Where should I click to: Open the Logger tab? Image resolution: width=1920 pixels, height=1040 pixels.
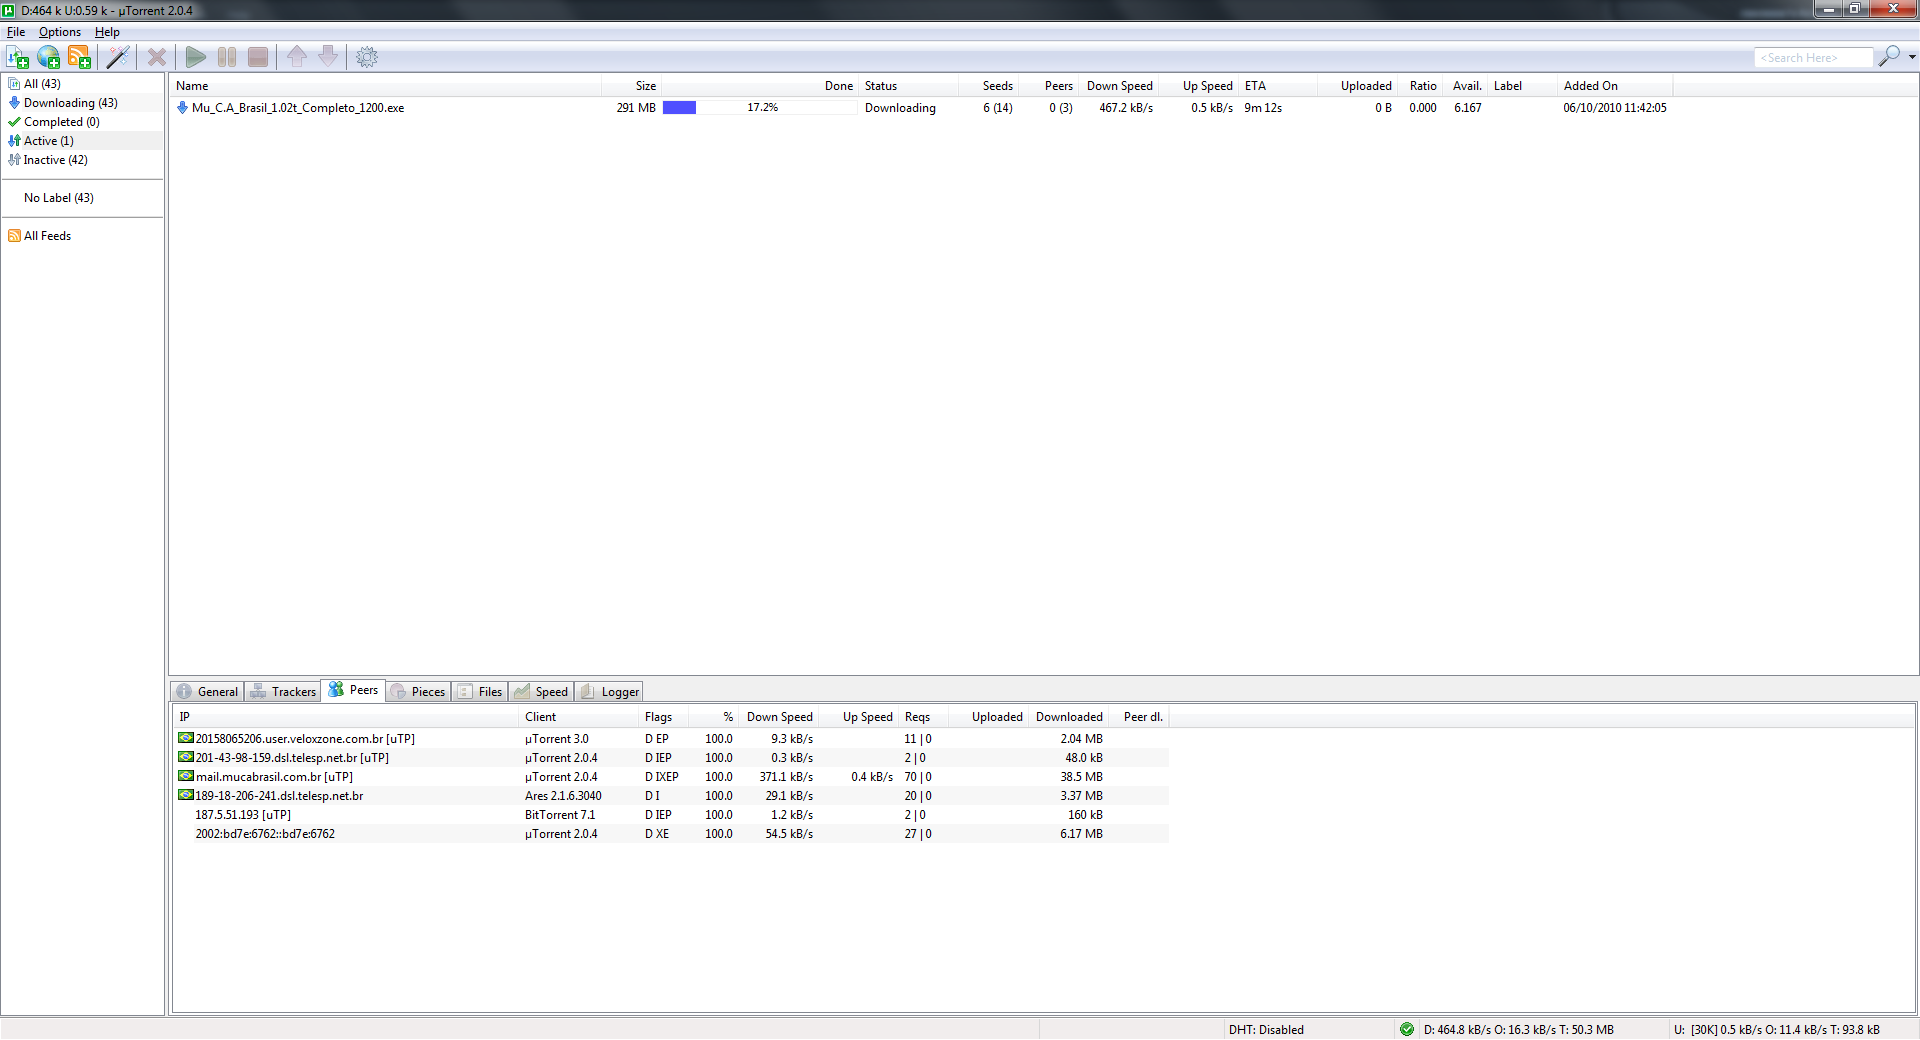610,692
